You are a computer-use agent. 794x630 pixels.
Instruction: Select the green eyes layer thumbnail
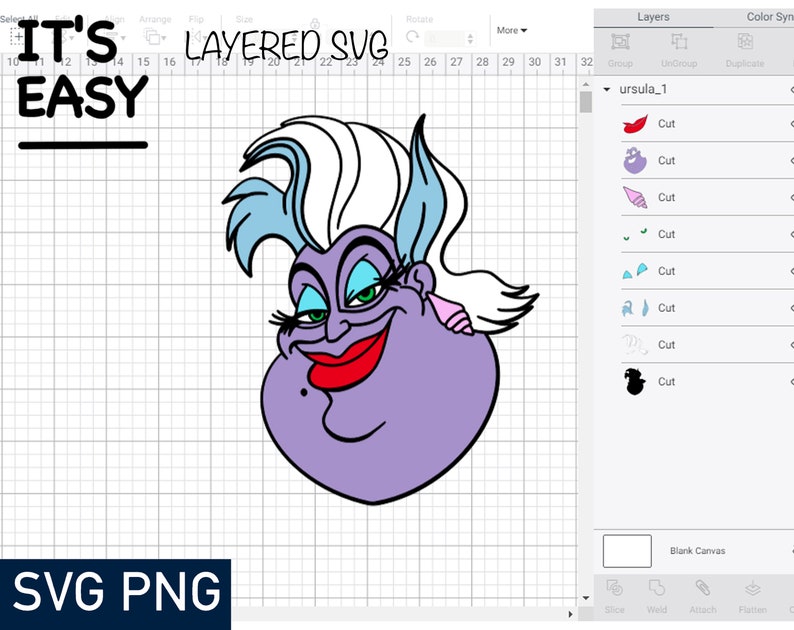(x=635, y=233)
